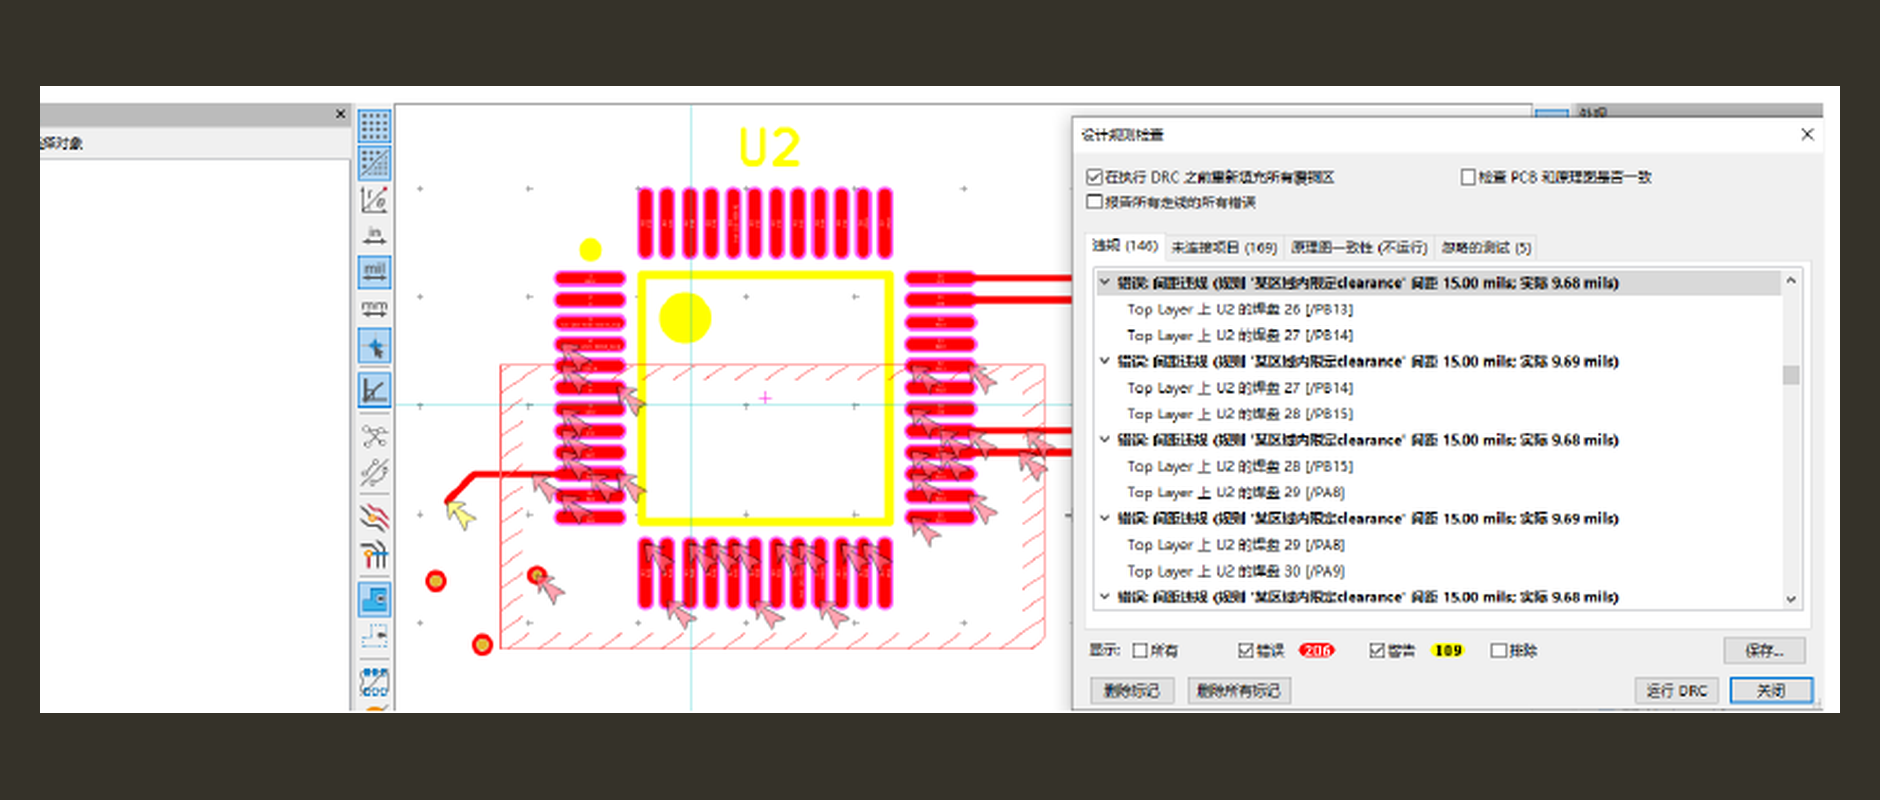Screen dimensions: 1880x800
Task: Toggle the warnings (109) filter checkbox
Action: 1377,650
